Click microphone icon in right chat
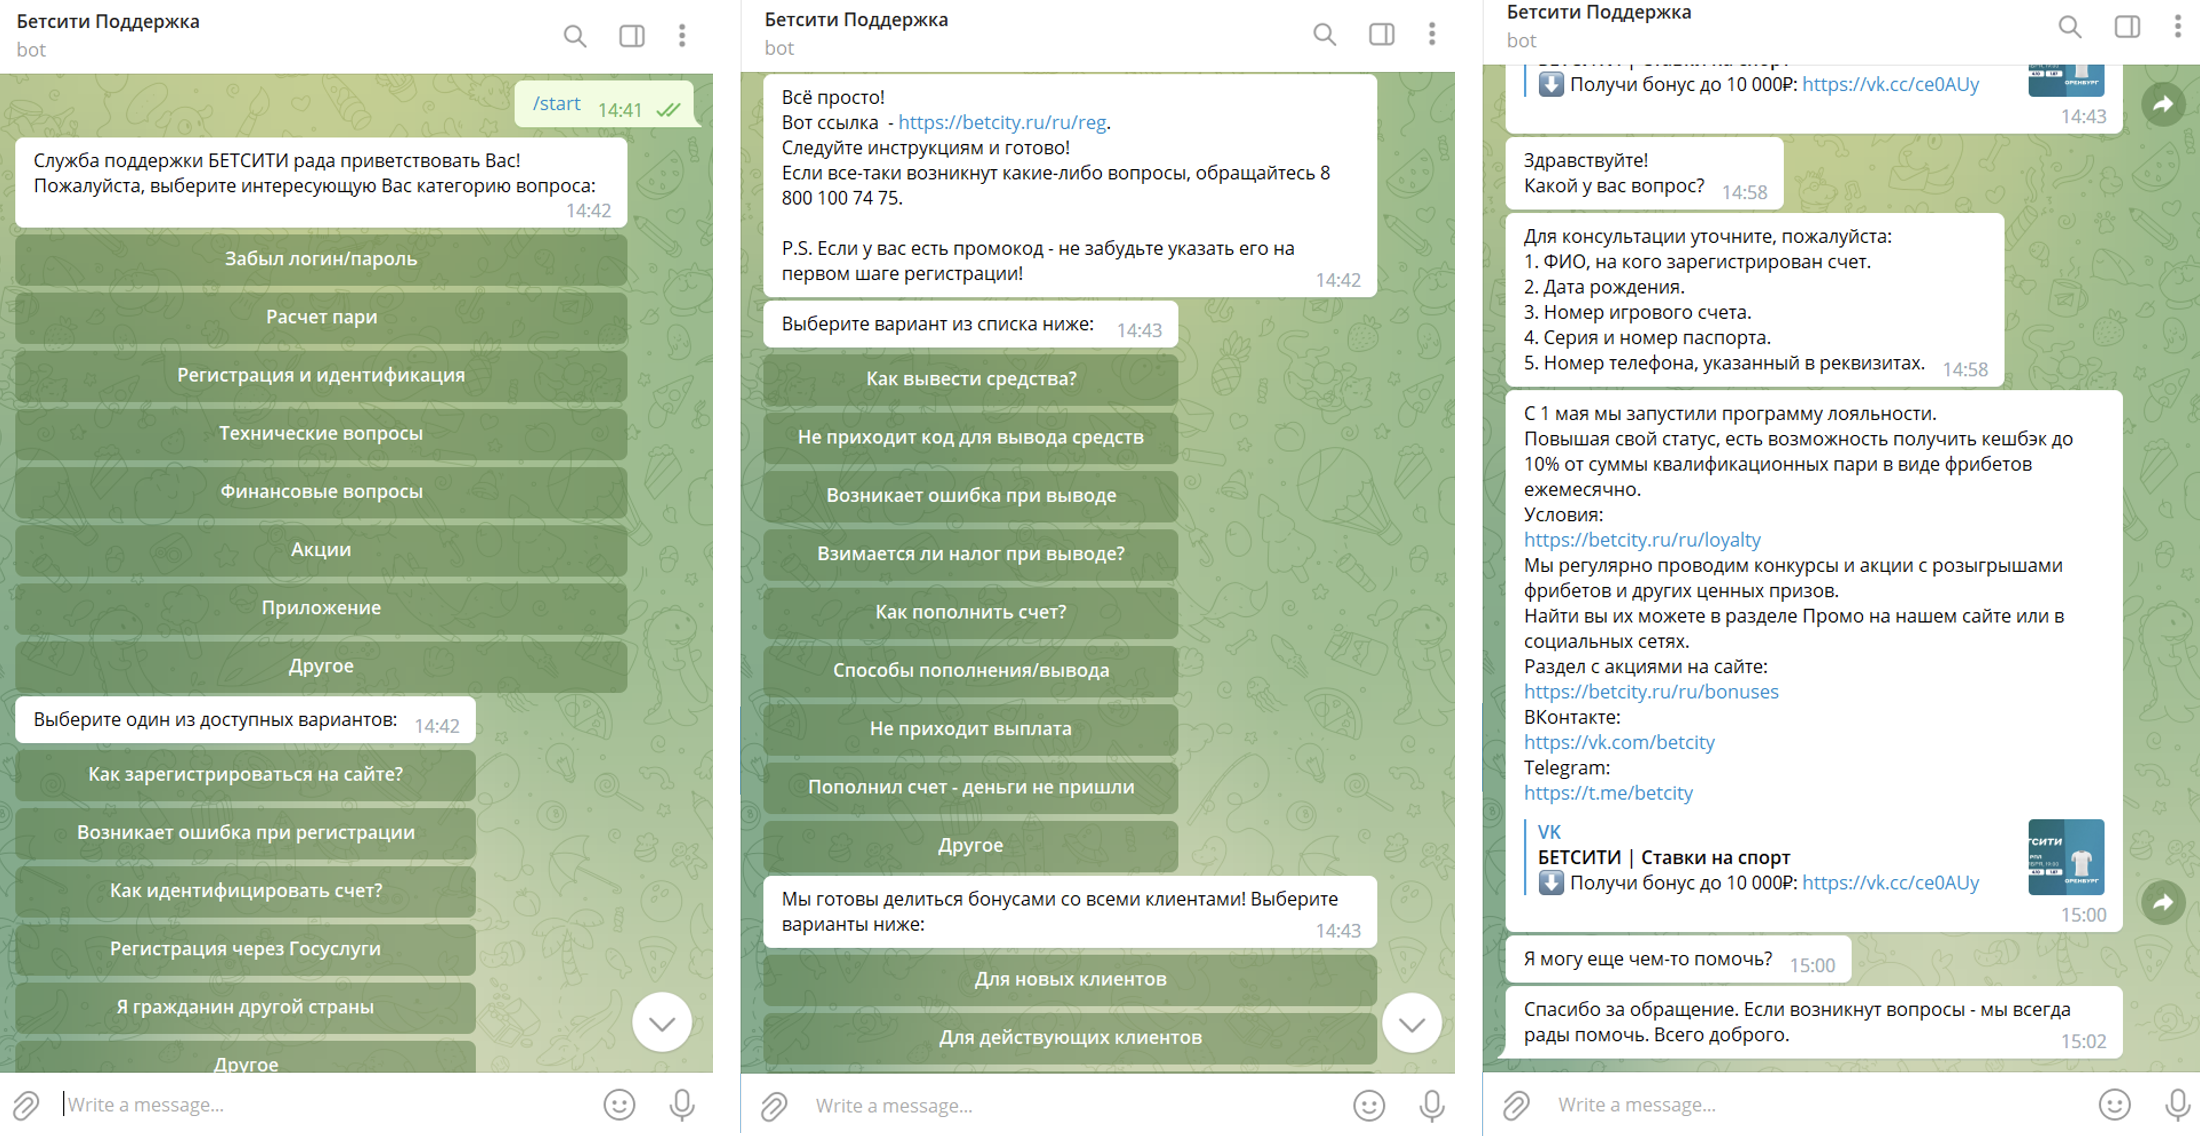The height and width of the screenshot is (1138, 2200). (2178, 1105)
